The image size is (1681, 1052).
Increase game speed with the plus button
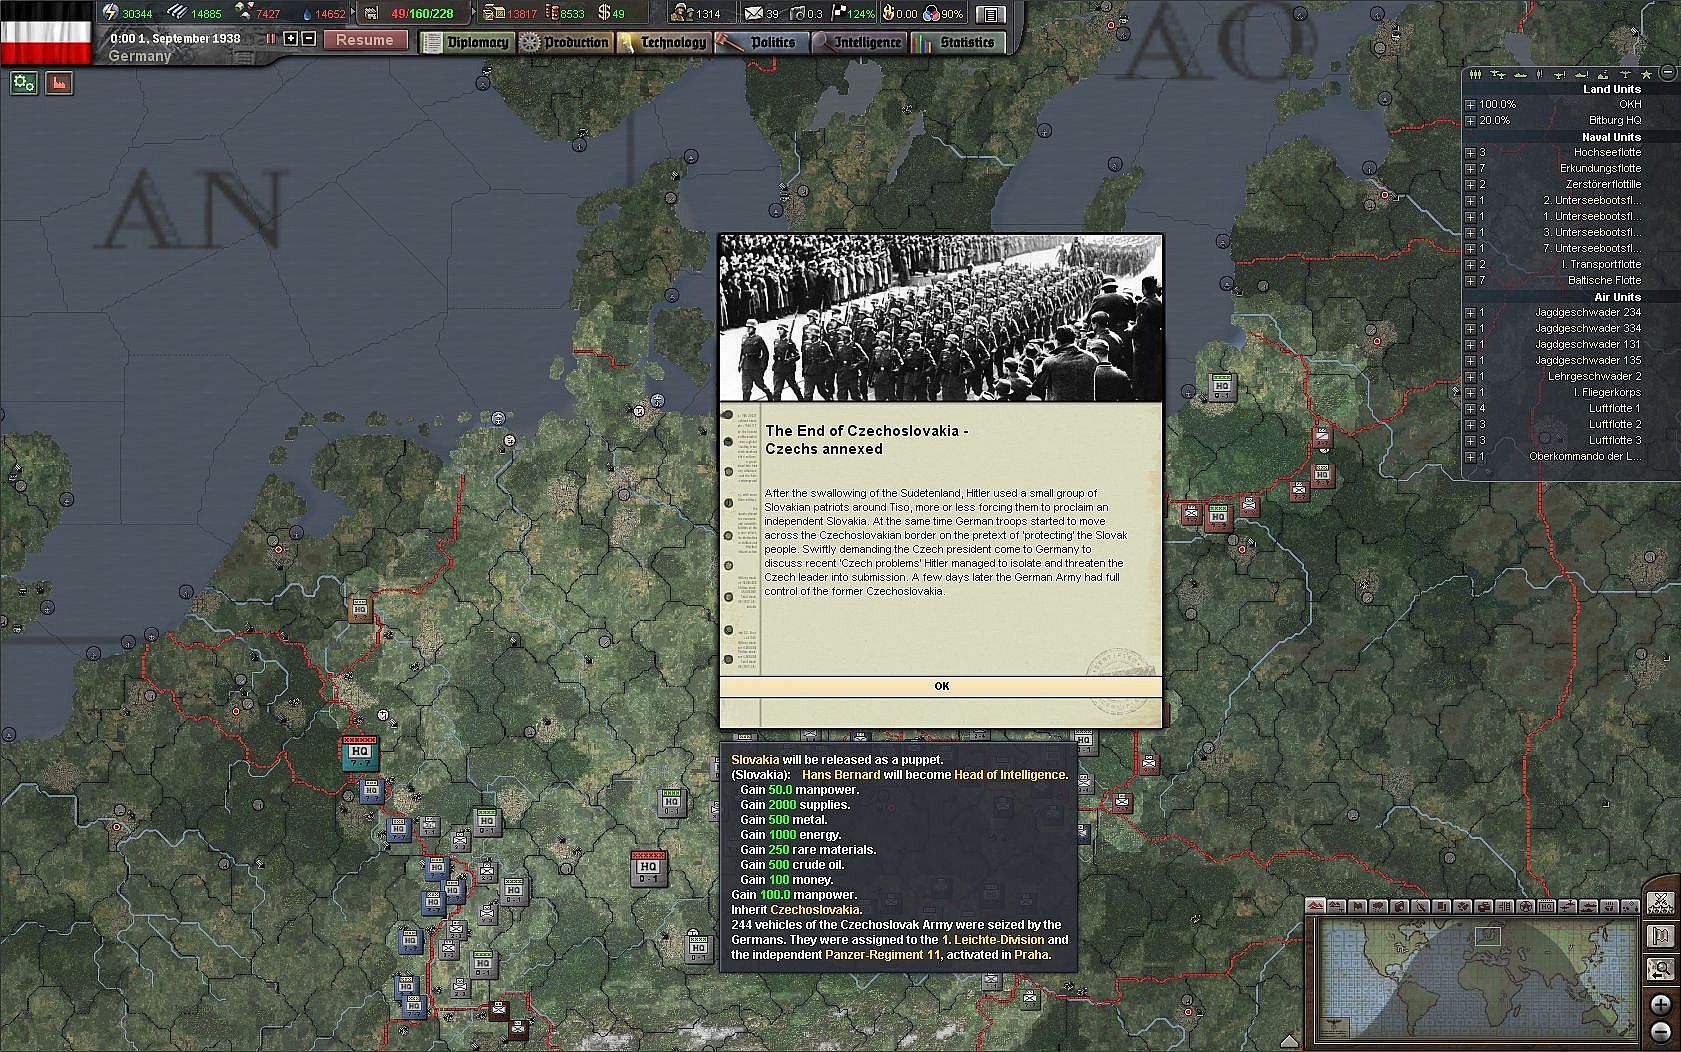pyautogui.click(x=291, y=39)
